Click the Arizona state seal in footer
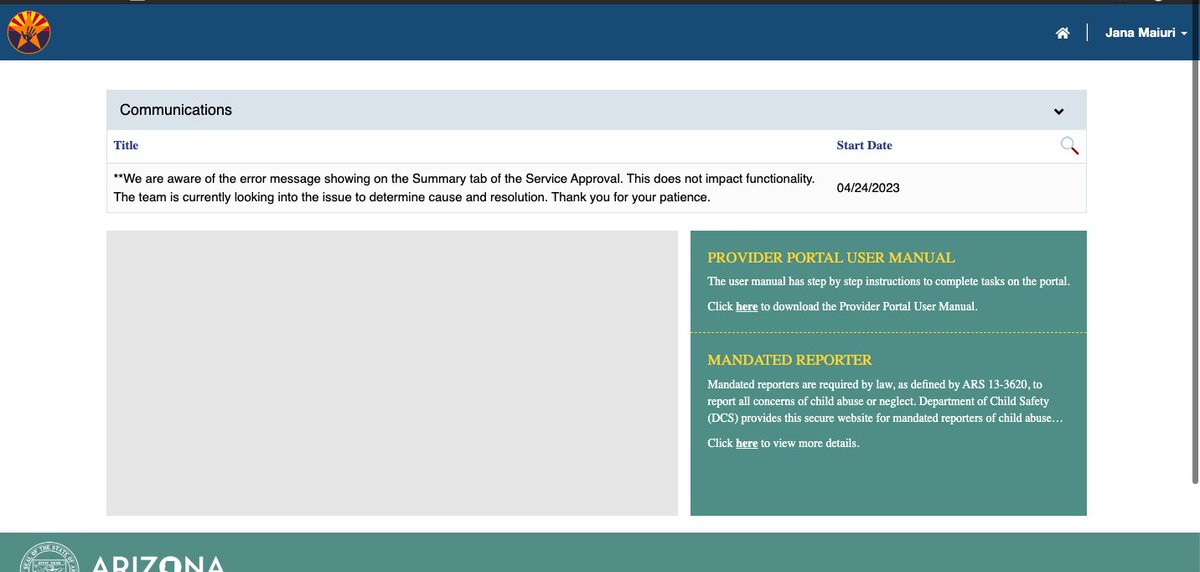 [48, 559]
